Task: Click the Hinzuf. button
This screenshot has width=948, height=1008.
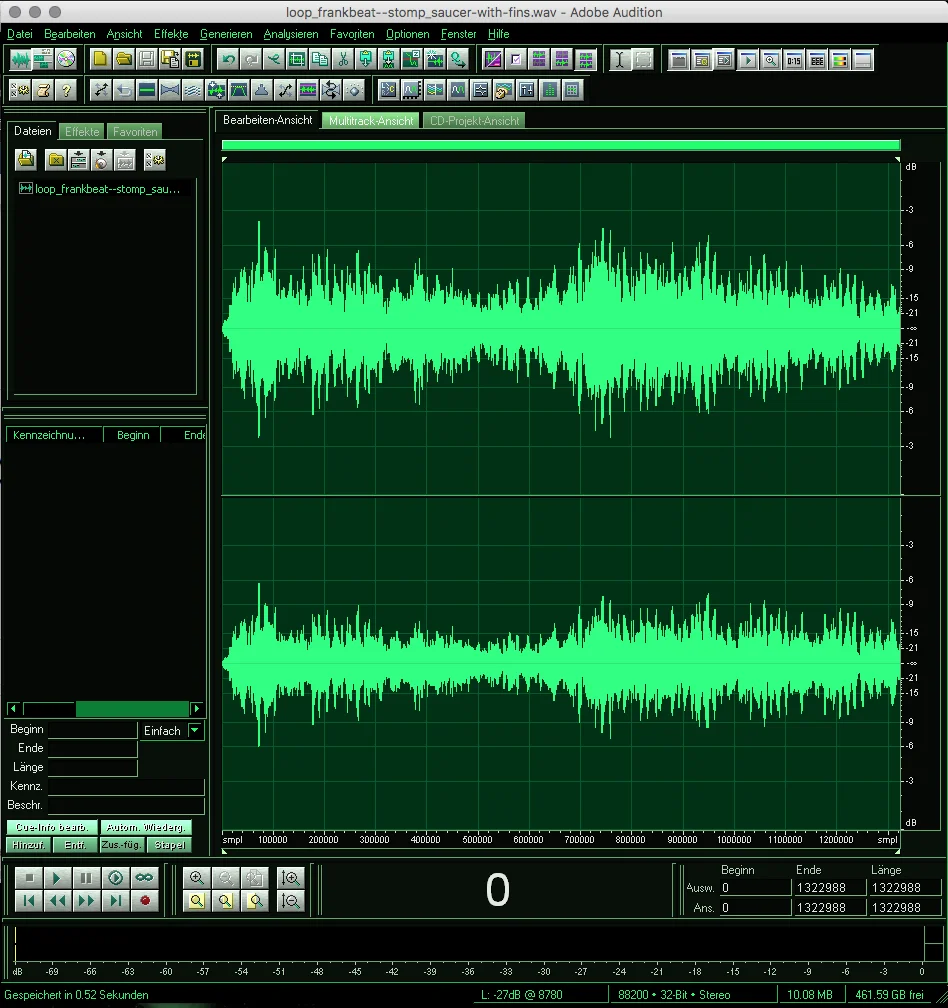Action: (29, 845)
